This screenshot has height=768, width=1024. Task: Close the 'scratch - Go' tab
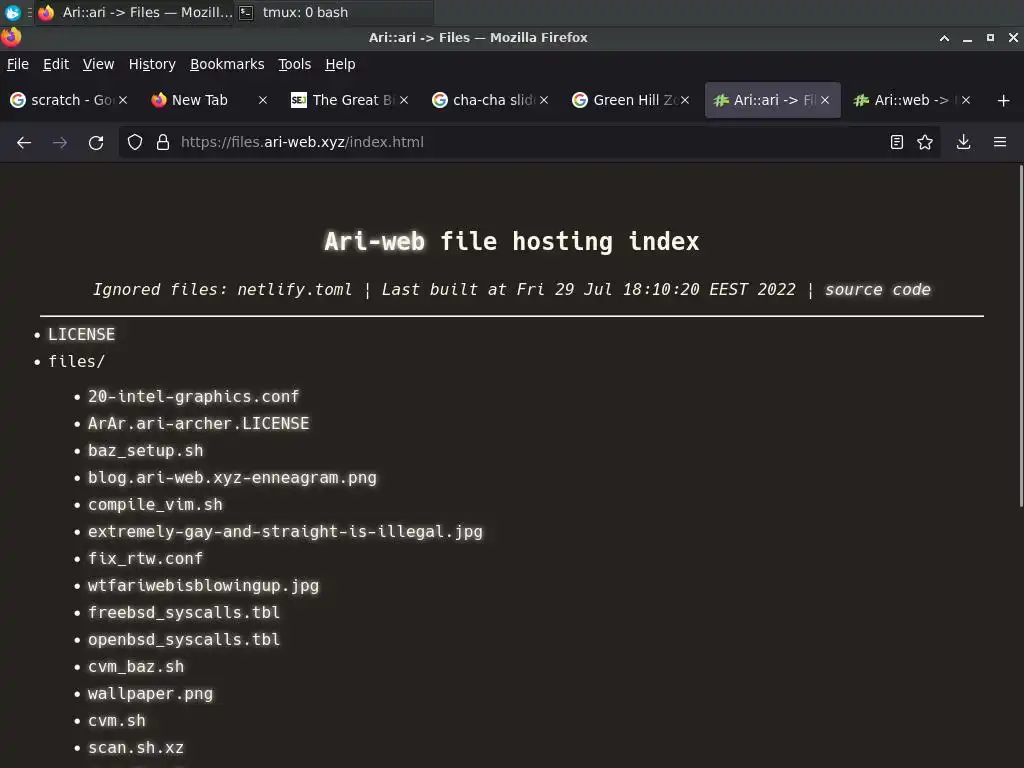click(123, 100)
